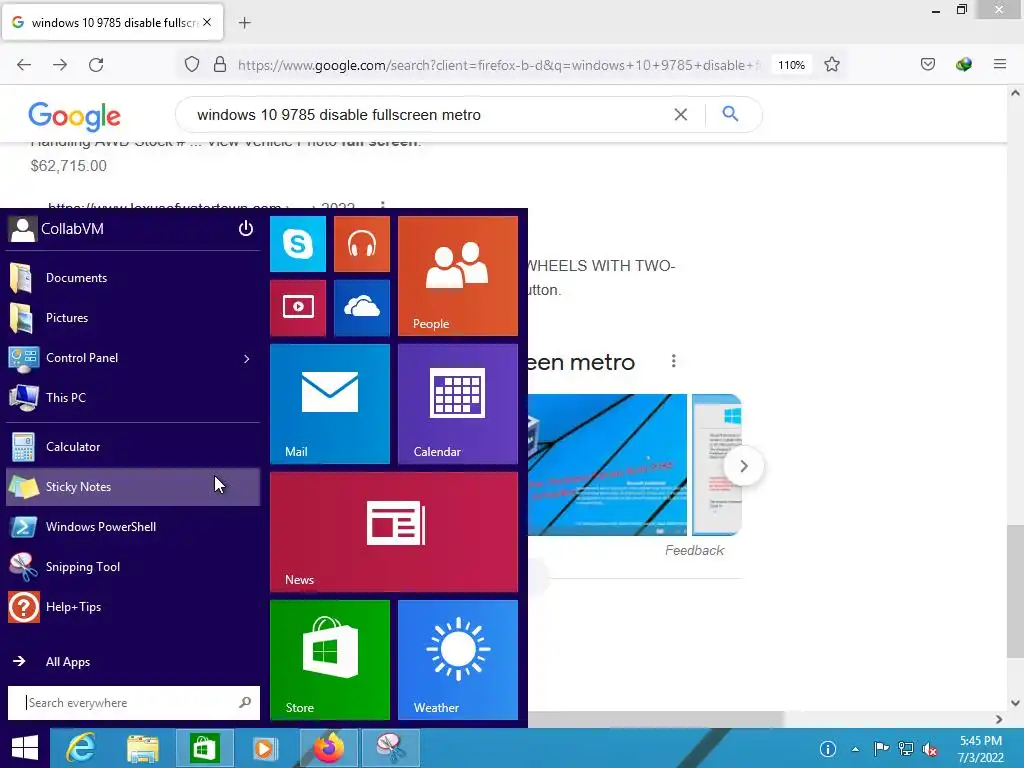Click the tracking protection shield icon
Screen dimensions: 1024x768
191,65
